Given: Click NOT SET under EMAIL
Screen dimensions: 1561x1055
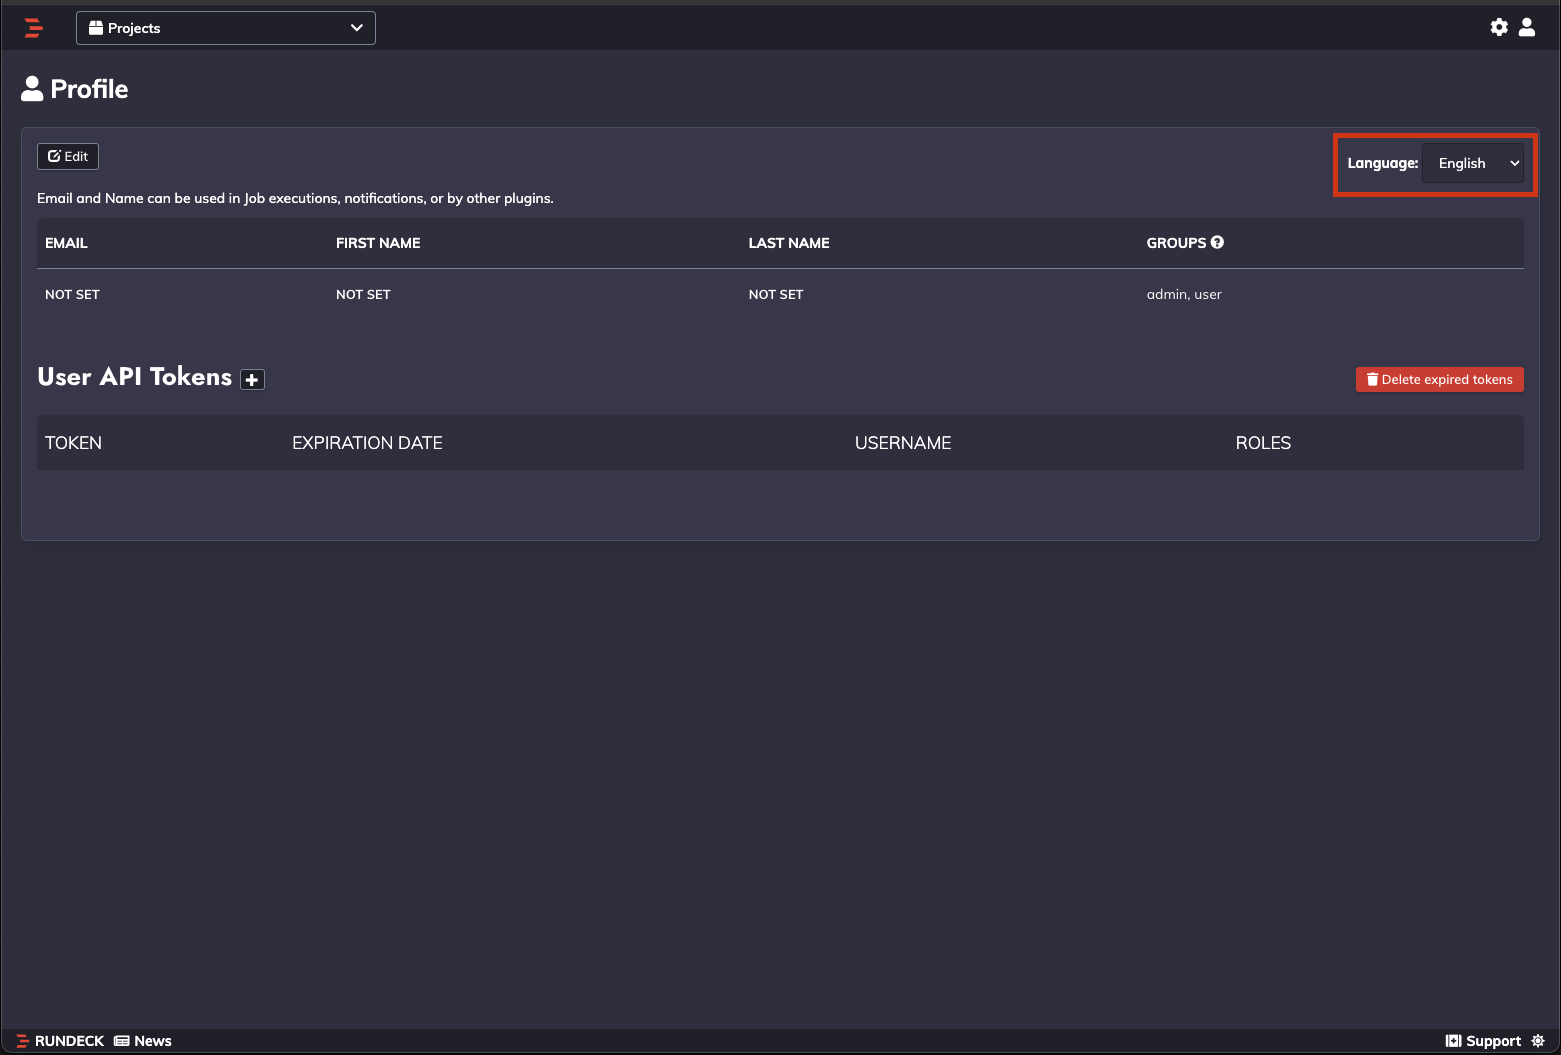Looking at the screenshot, I should (x=72, y=294).
